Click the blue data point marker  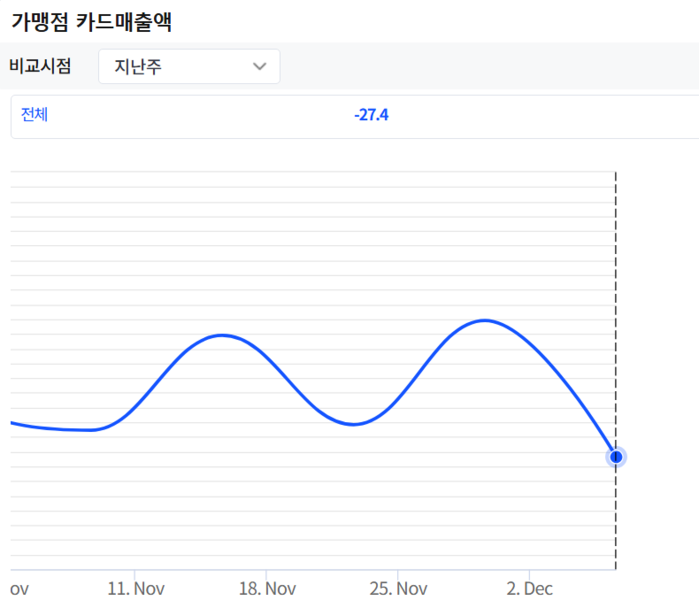616,457
